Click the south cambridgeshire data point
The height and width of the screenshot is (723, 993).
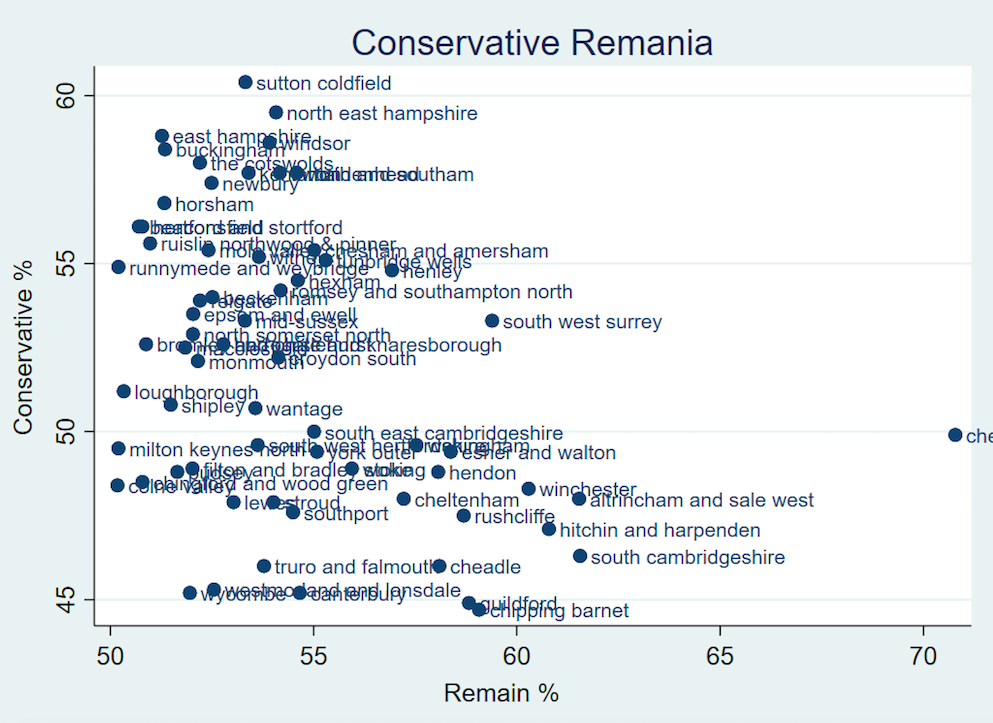580,556
